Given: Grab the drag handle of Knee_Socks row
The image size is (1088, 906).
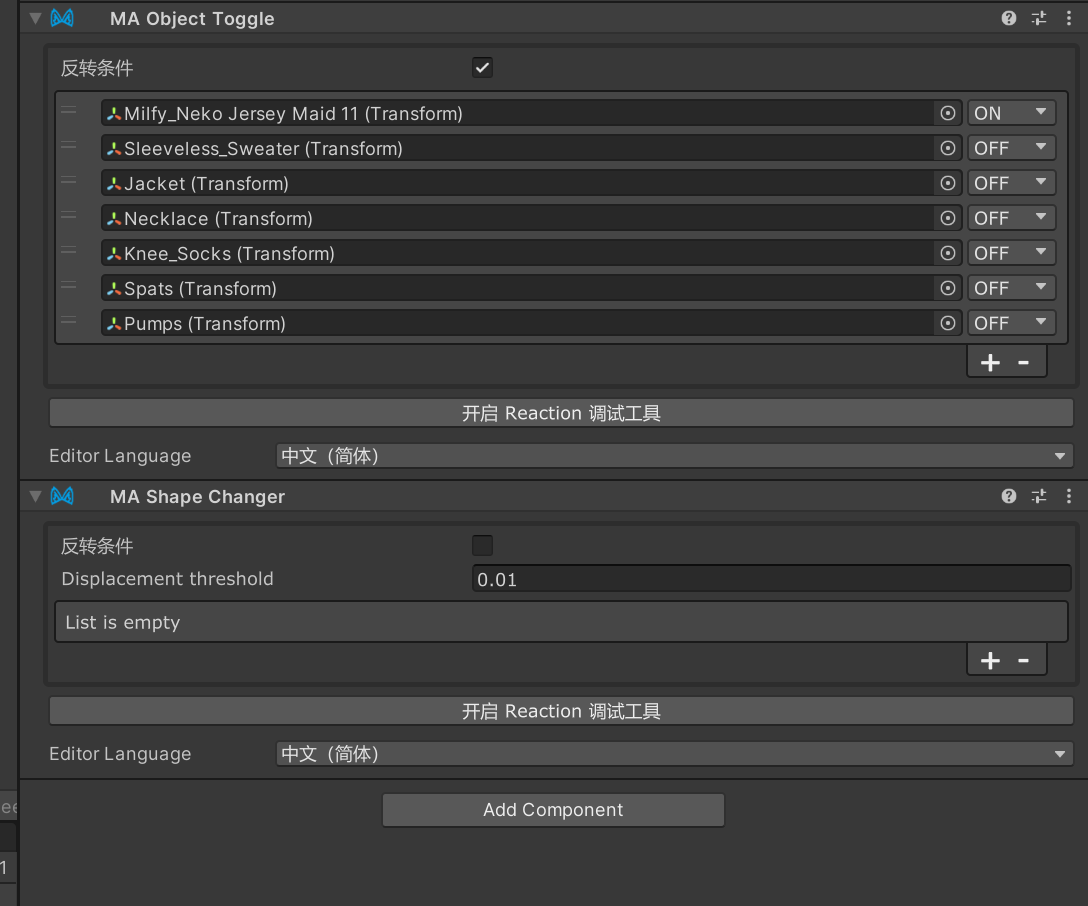Looking at the screenshot, I should coord(69,250).
